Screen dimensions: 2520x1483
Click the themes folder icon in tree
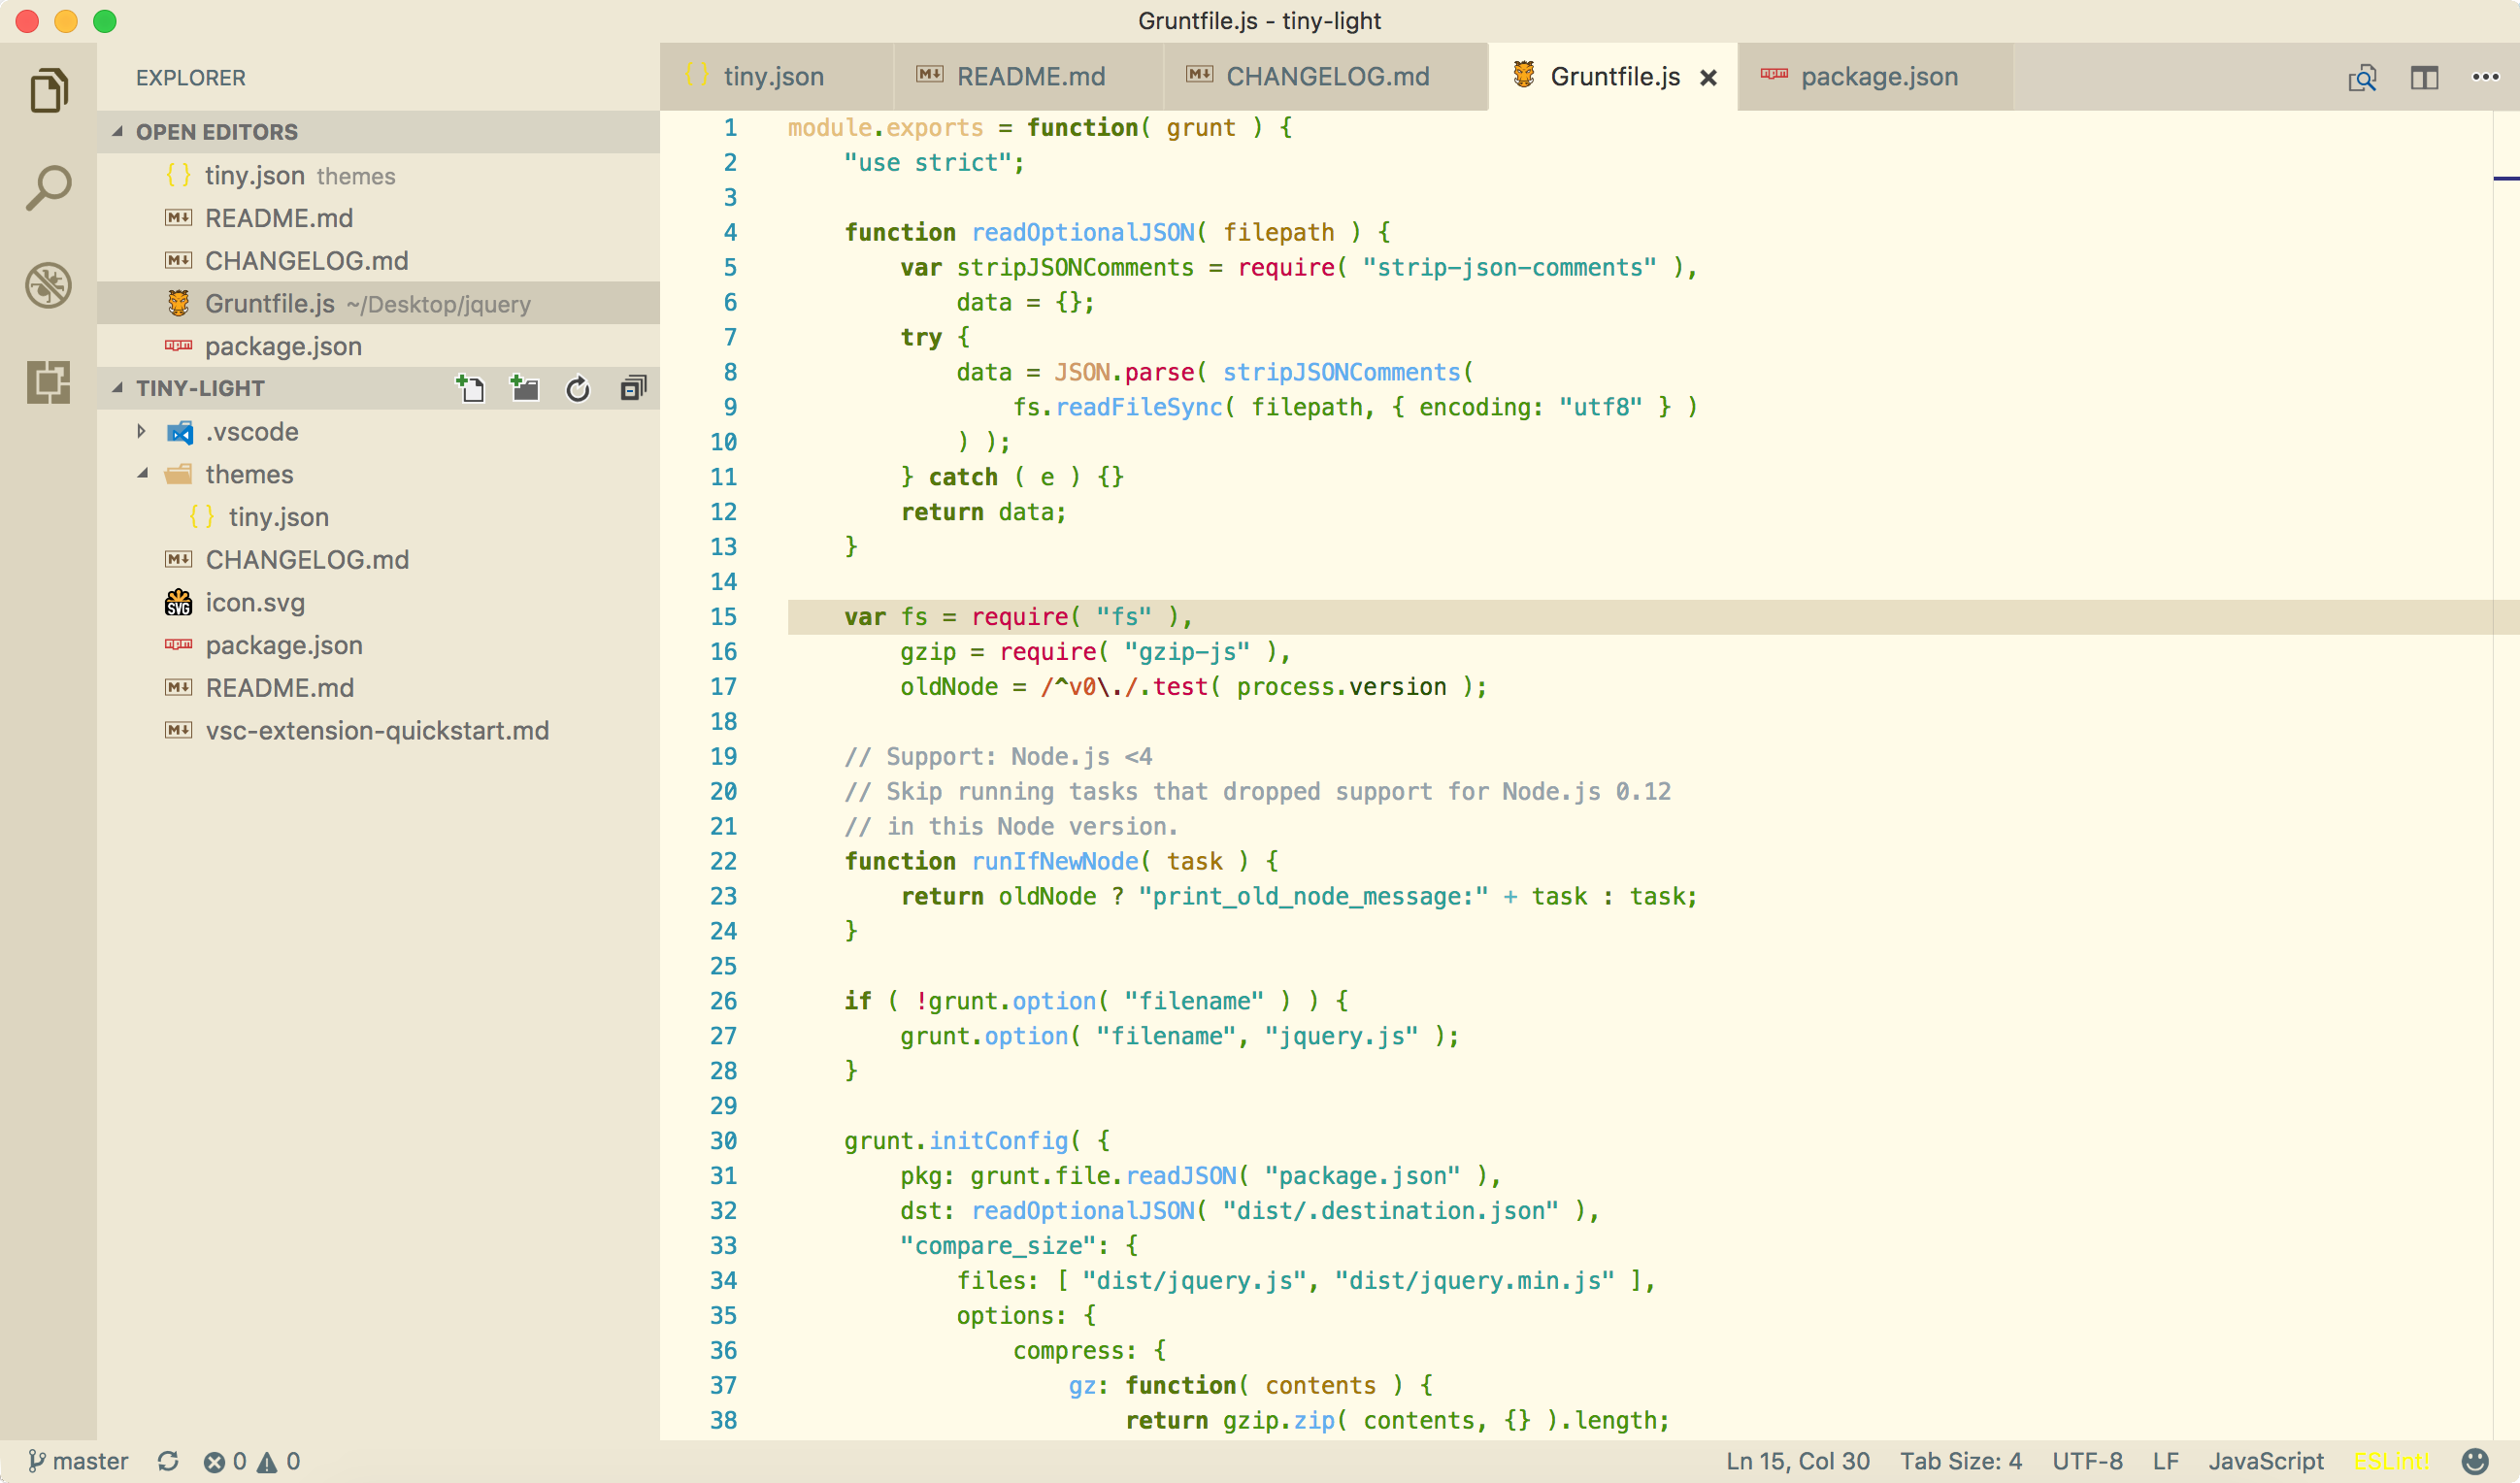click(x=179, y=474)
